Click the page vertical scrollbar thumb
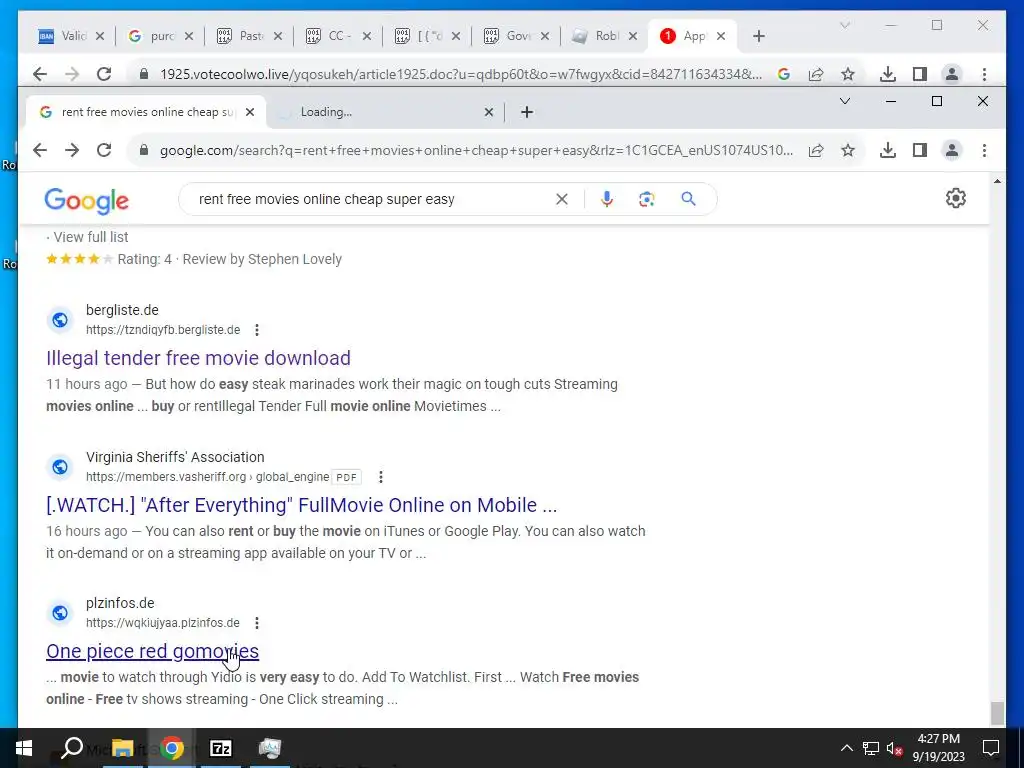The width and height of the screenshot is (1024, 768). tap(997, 713)
